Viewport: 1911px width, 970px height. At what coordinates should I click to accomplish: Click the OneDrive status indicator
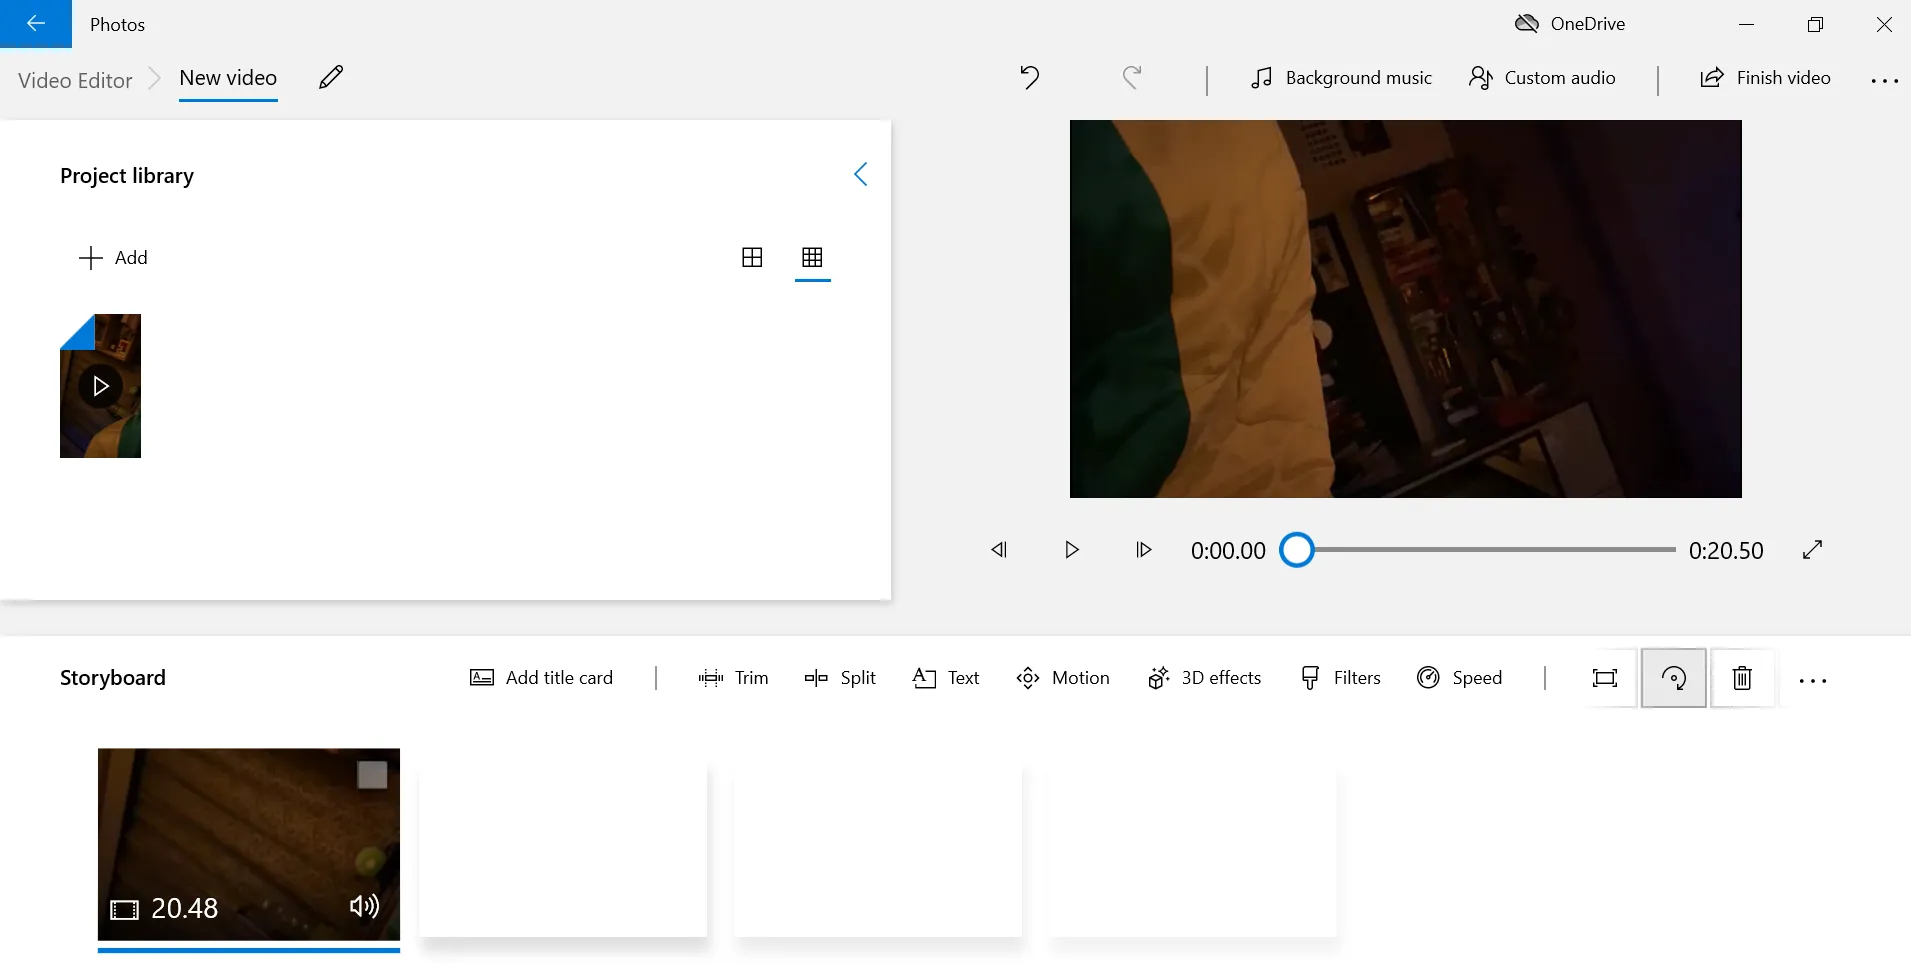pyautogui.click(x=1569, y=24)
